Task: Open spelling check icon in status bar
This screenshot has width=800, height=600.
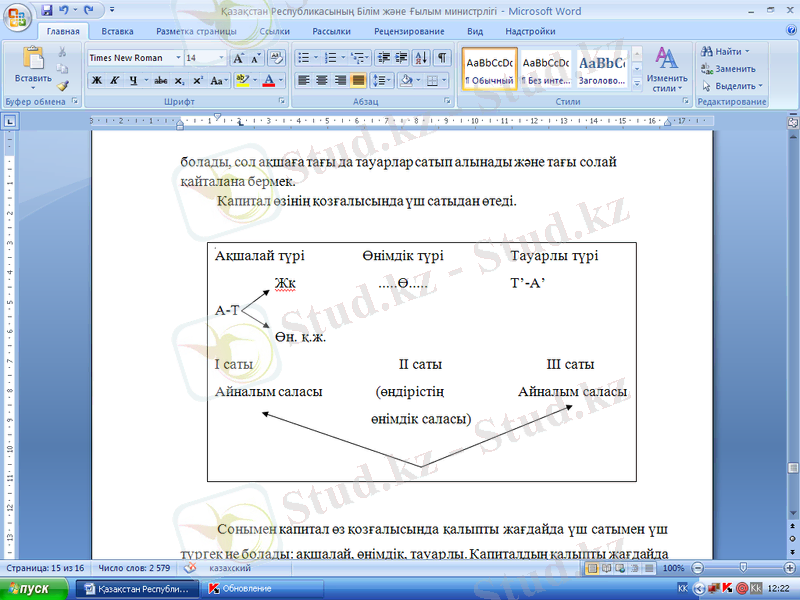Action: click(190, 567)
